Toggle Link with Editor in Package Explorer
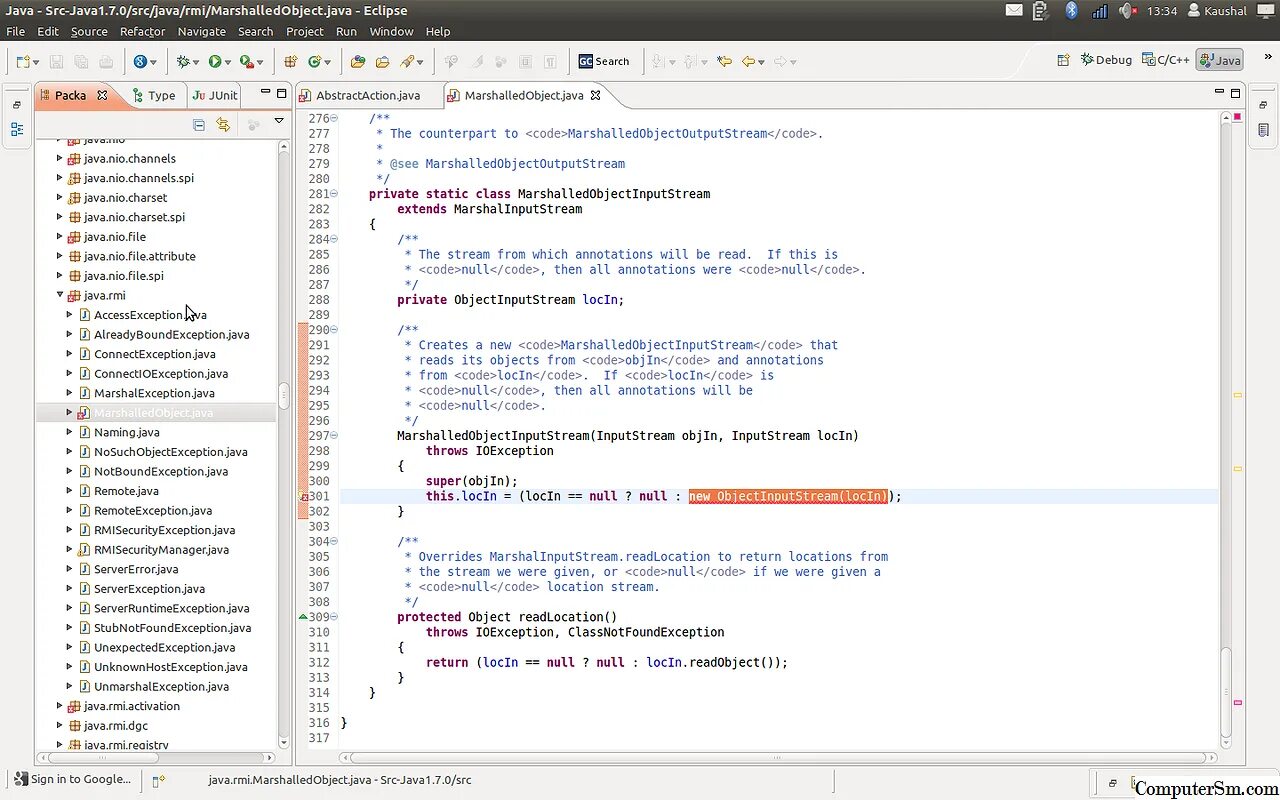The height and width of the screenshot is (800, 1280). click(x=223, y=125)
